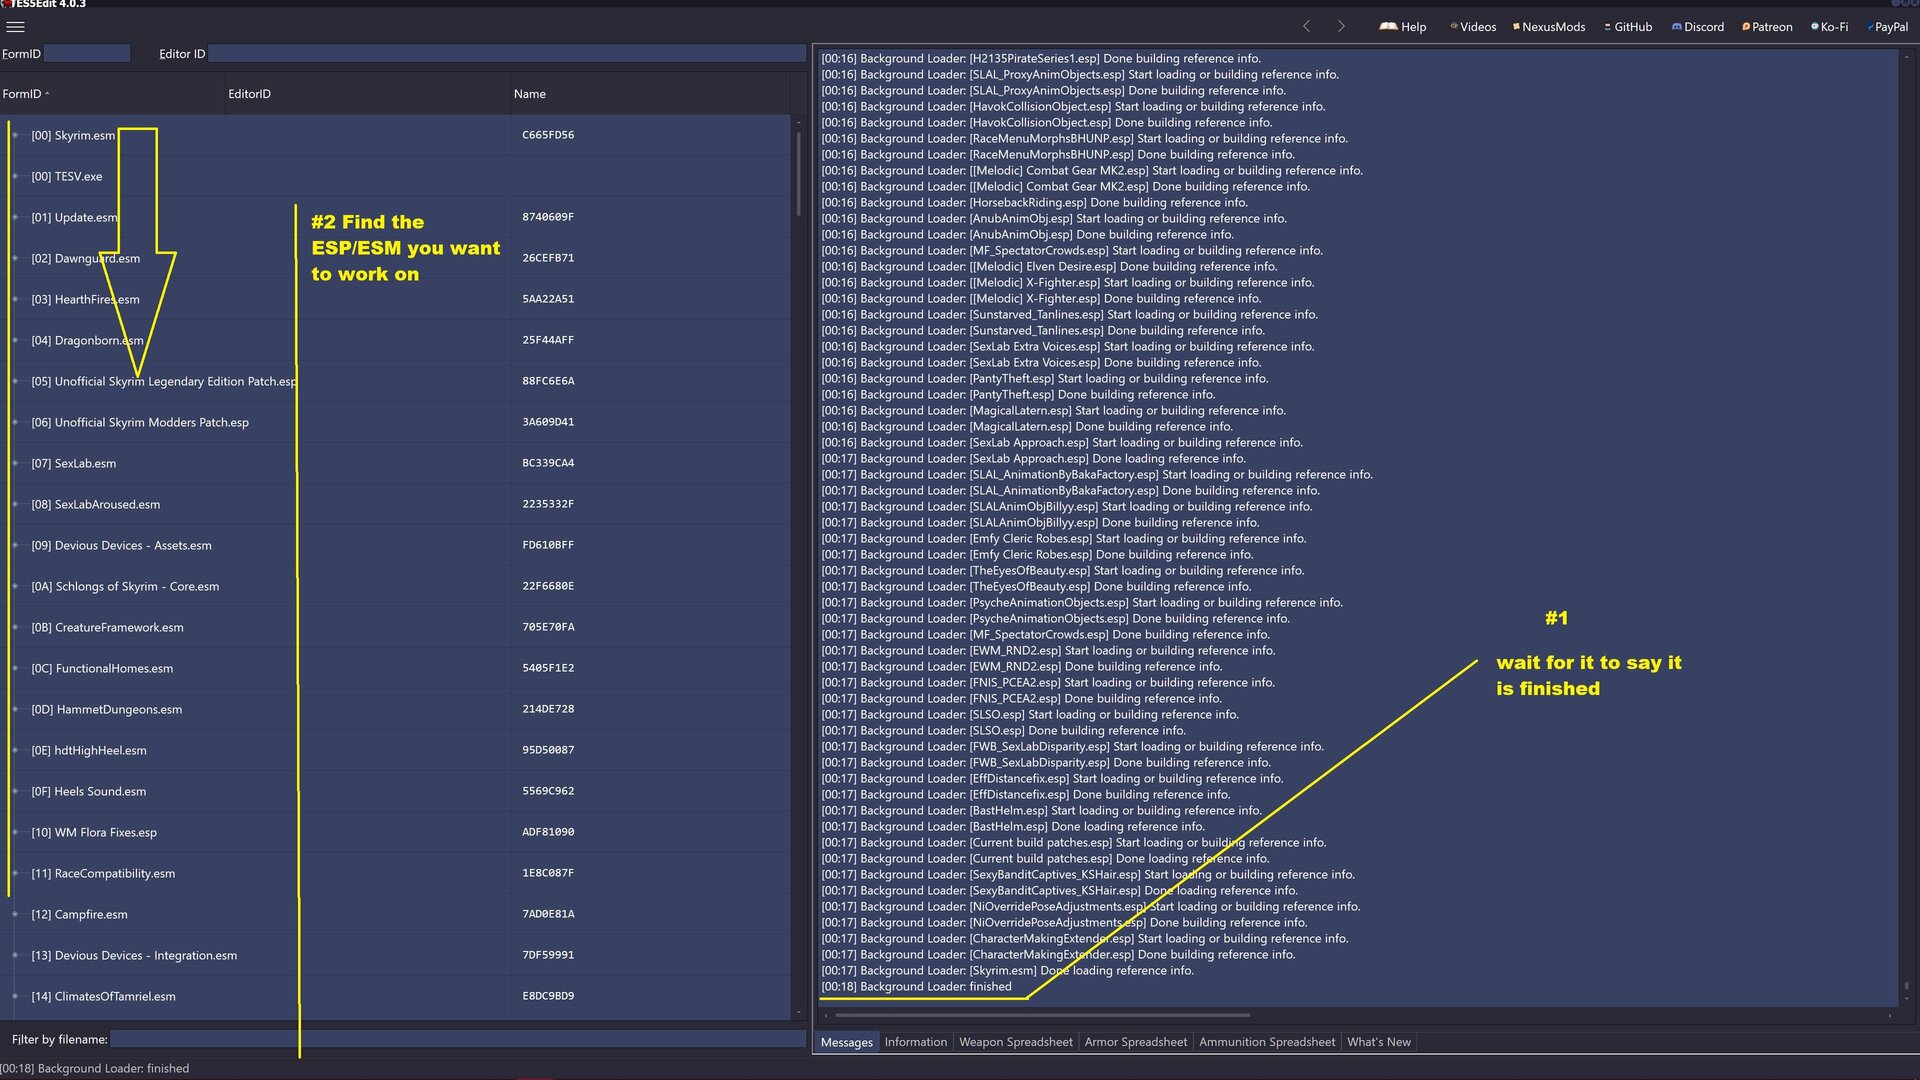
Task: Open the hamburger main menu icon
Action: pyautogui.click(x=15, y=27)
